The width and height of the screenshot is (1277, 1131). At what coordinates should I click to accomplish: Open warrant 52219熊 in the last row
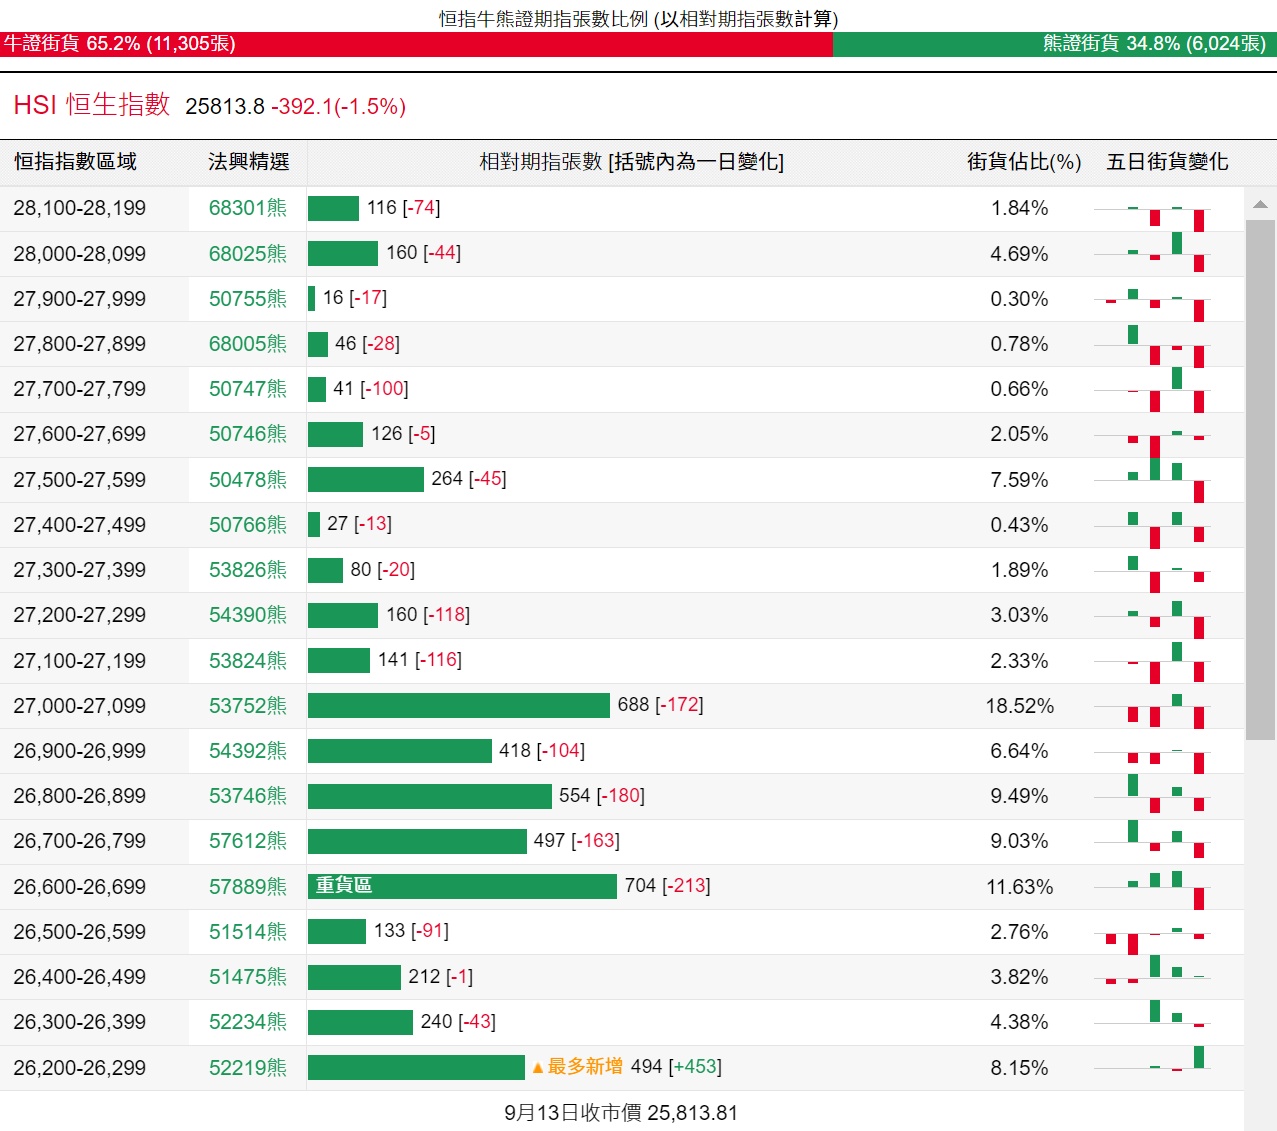[247, 1068]
